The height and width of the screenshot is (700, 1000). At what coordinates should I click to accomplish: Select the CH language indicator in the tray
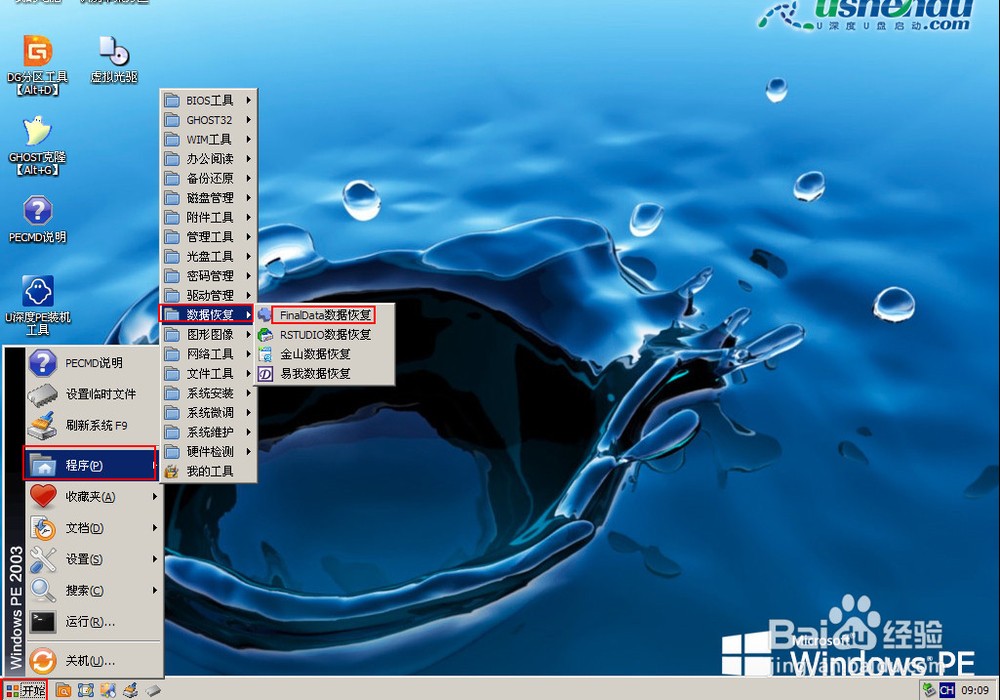point(947,689)
